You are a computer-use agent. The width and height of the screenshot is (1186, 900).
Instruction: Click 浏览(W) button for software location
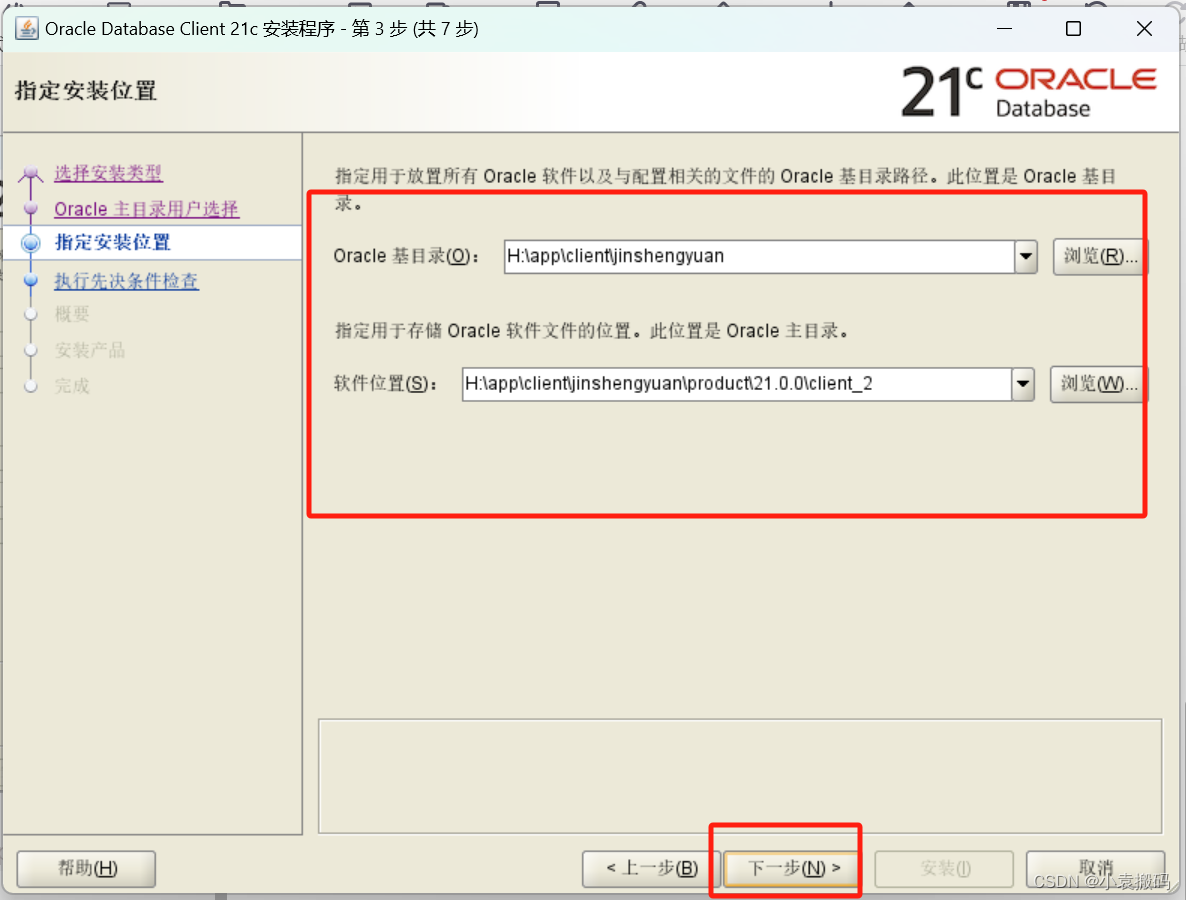pyautogui.click(x=1098, y=384)
